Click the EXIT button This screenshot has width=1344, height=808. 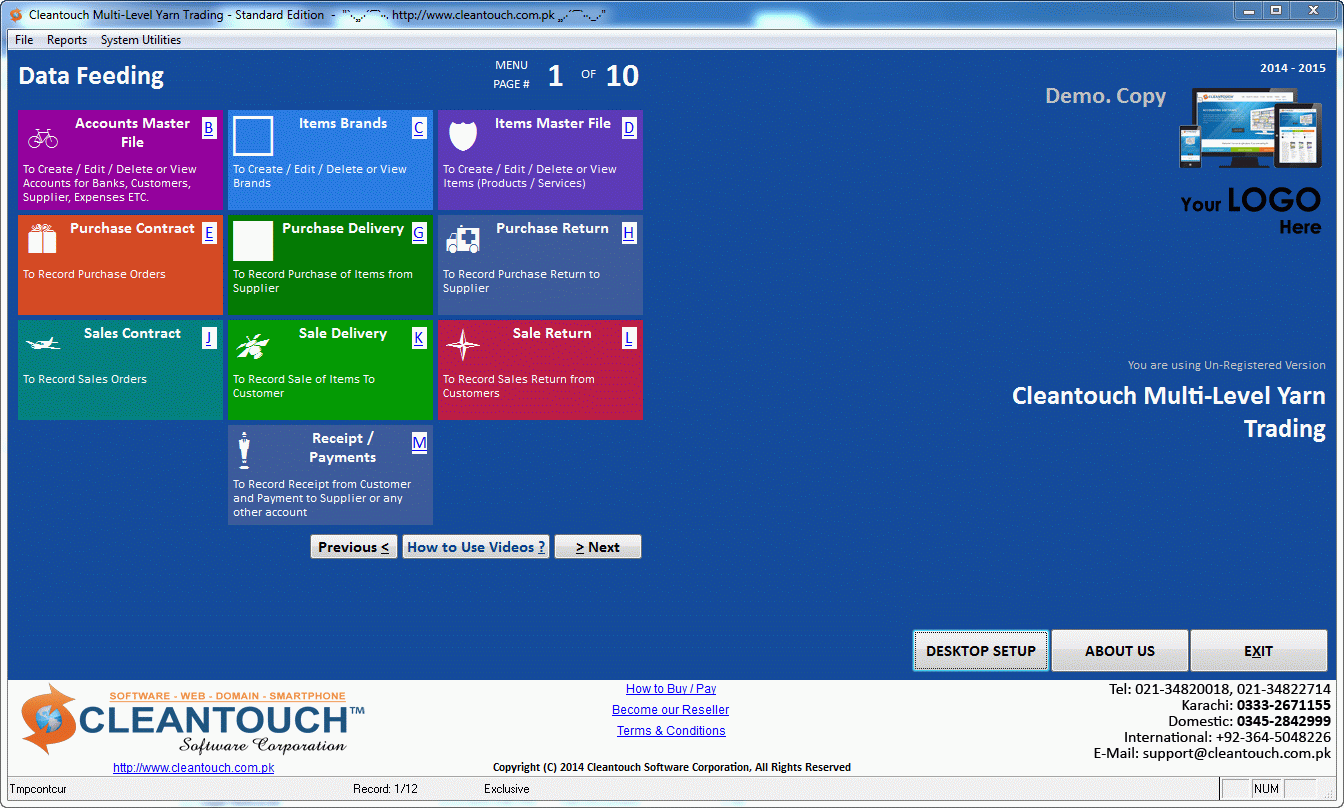pos(1258,651)
